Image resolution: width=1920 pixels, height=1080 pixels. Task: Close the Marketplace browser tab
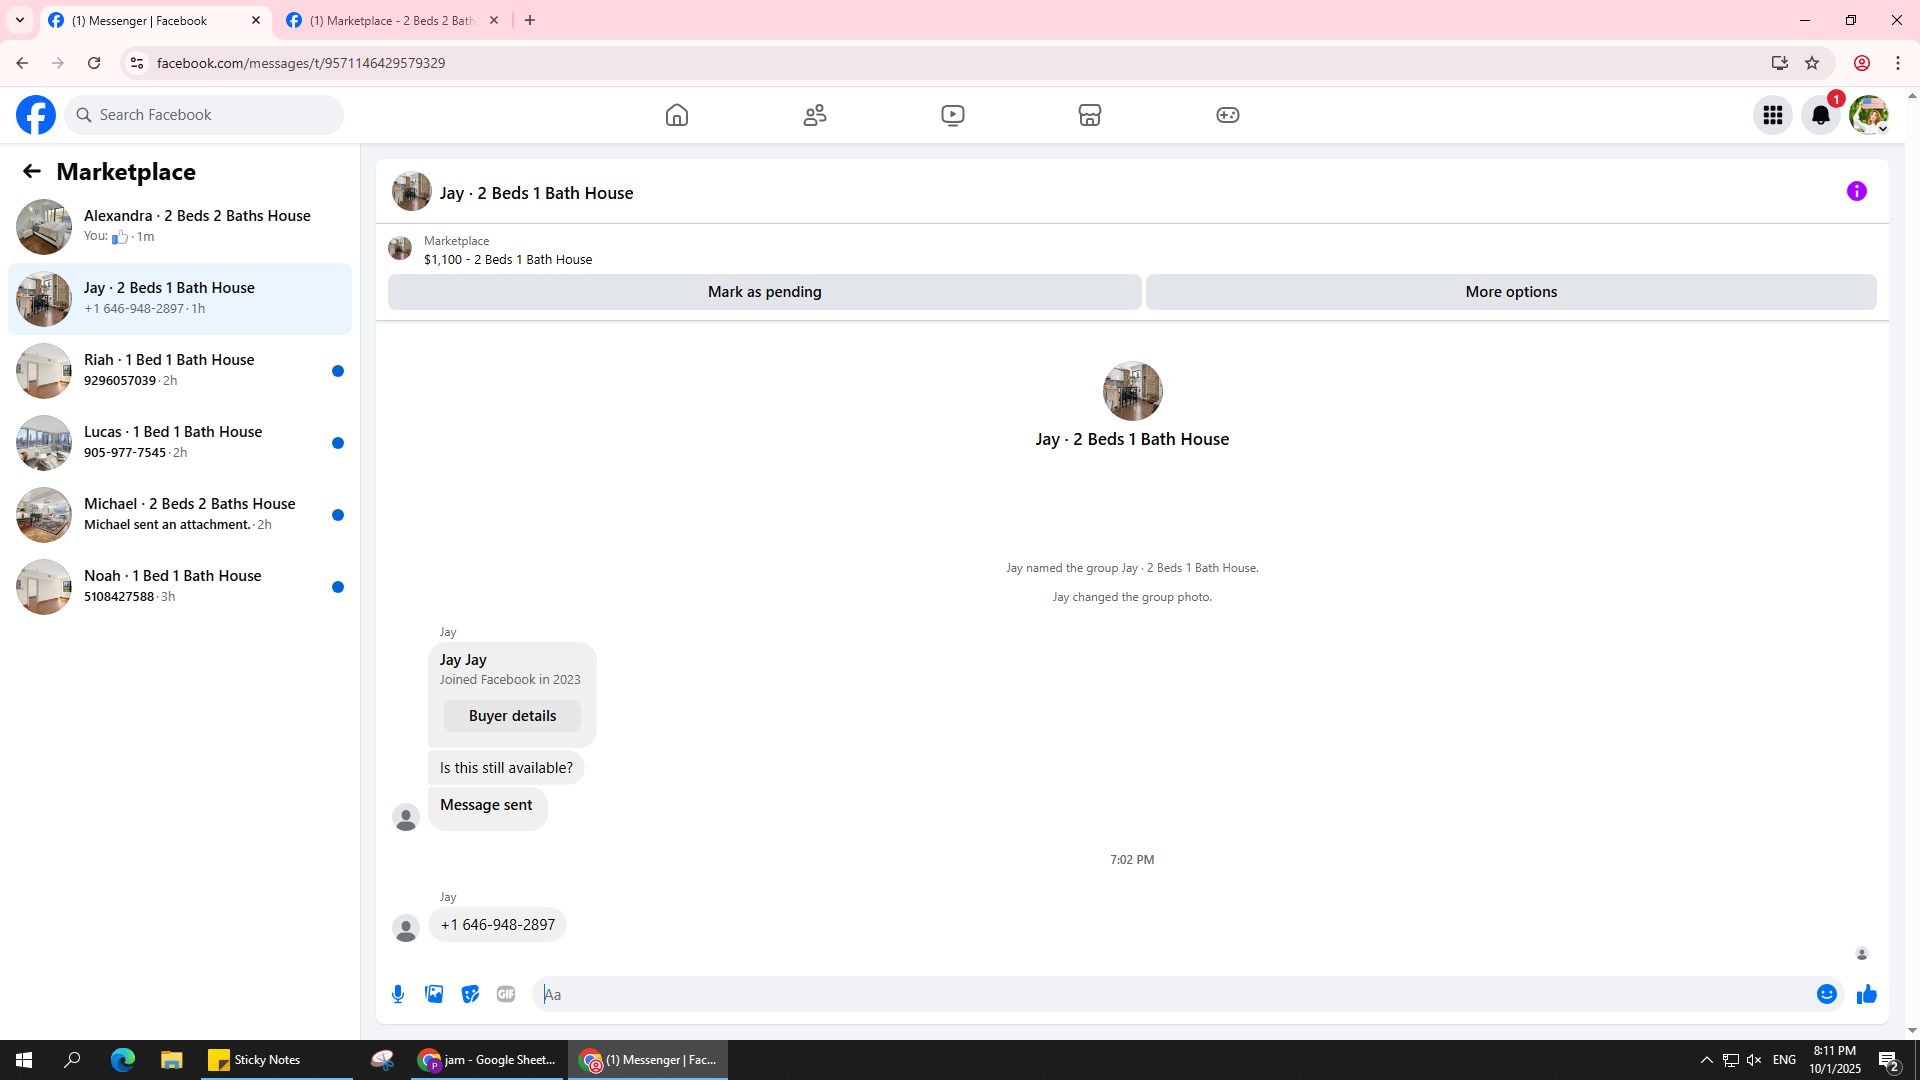pos(494,21)
